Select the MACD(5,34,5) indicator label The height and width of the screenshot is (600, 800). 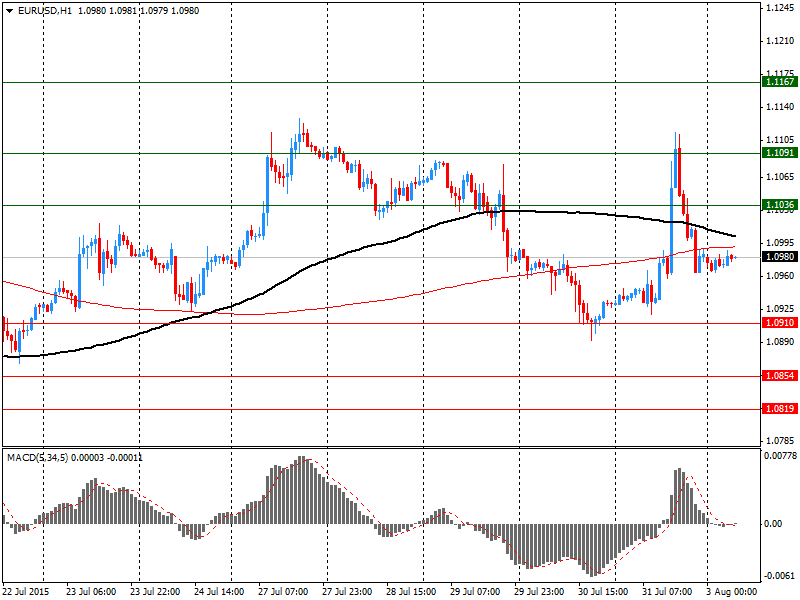point(38,458)
